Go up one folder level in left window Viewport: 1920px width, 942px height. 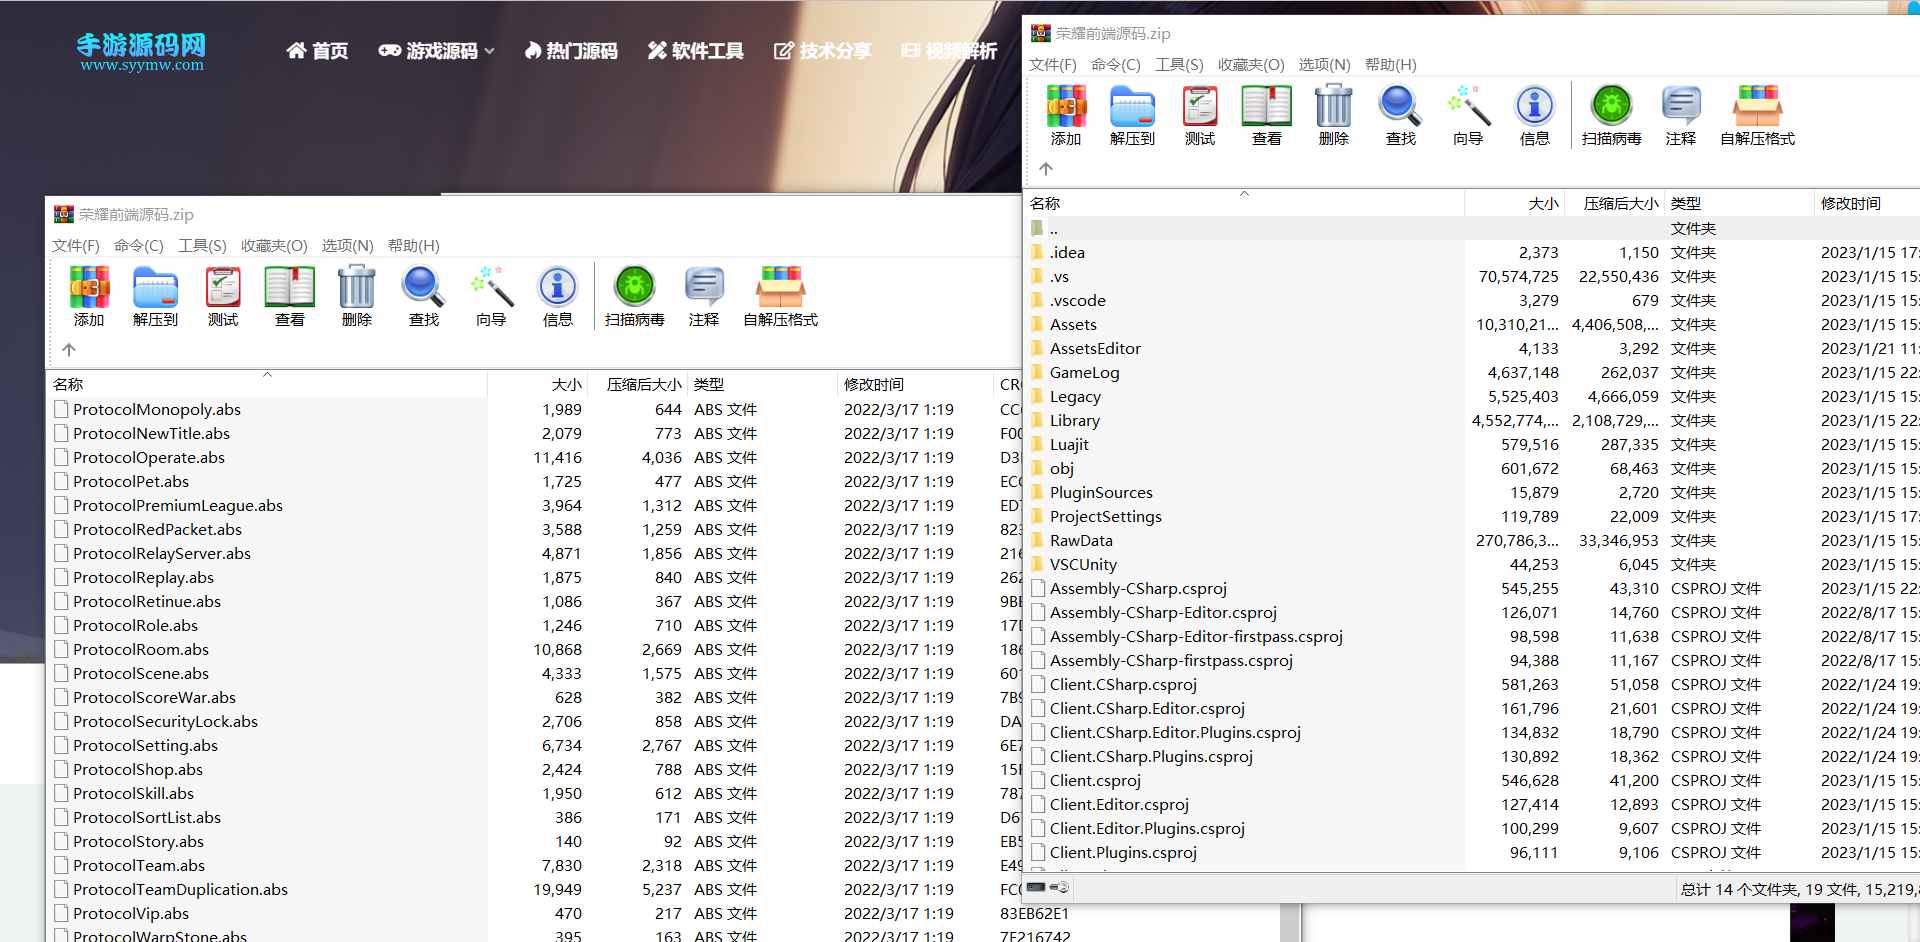(x=69, y=350)
